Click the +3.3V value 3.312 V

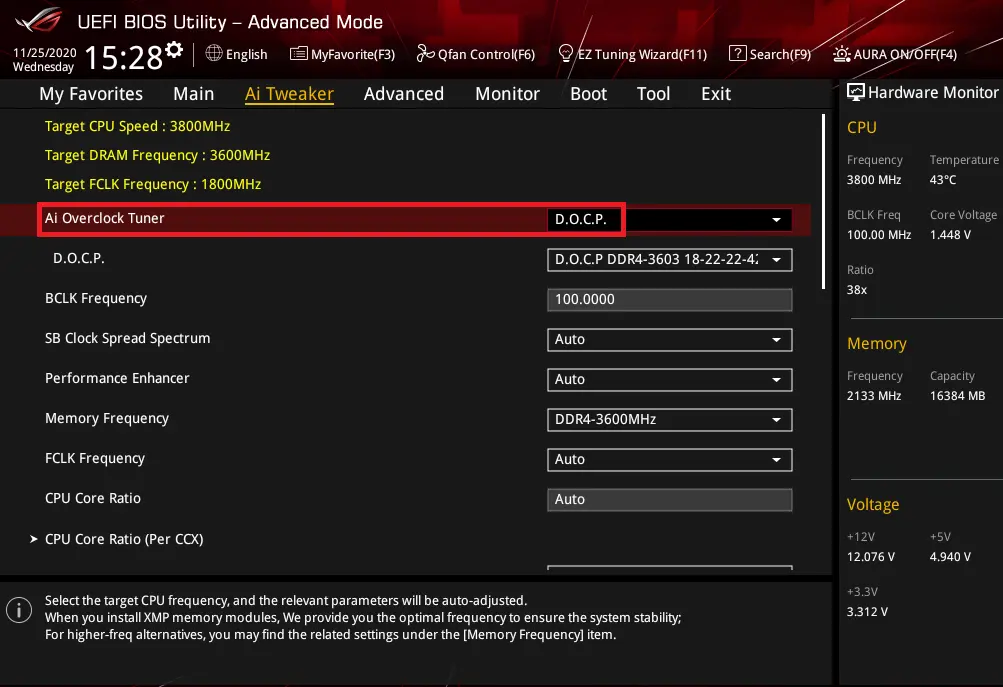tap(867, 612)
